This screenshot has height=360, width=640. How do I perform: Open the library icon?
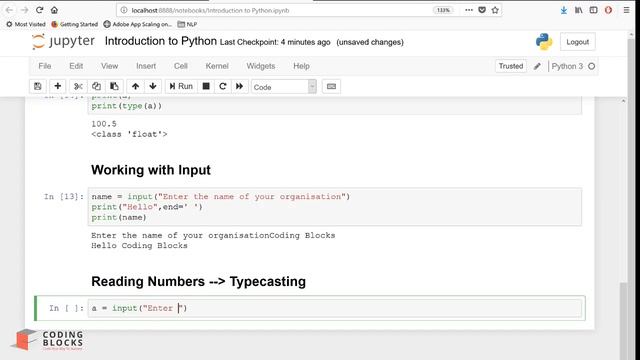click(x=579, y=10)
